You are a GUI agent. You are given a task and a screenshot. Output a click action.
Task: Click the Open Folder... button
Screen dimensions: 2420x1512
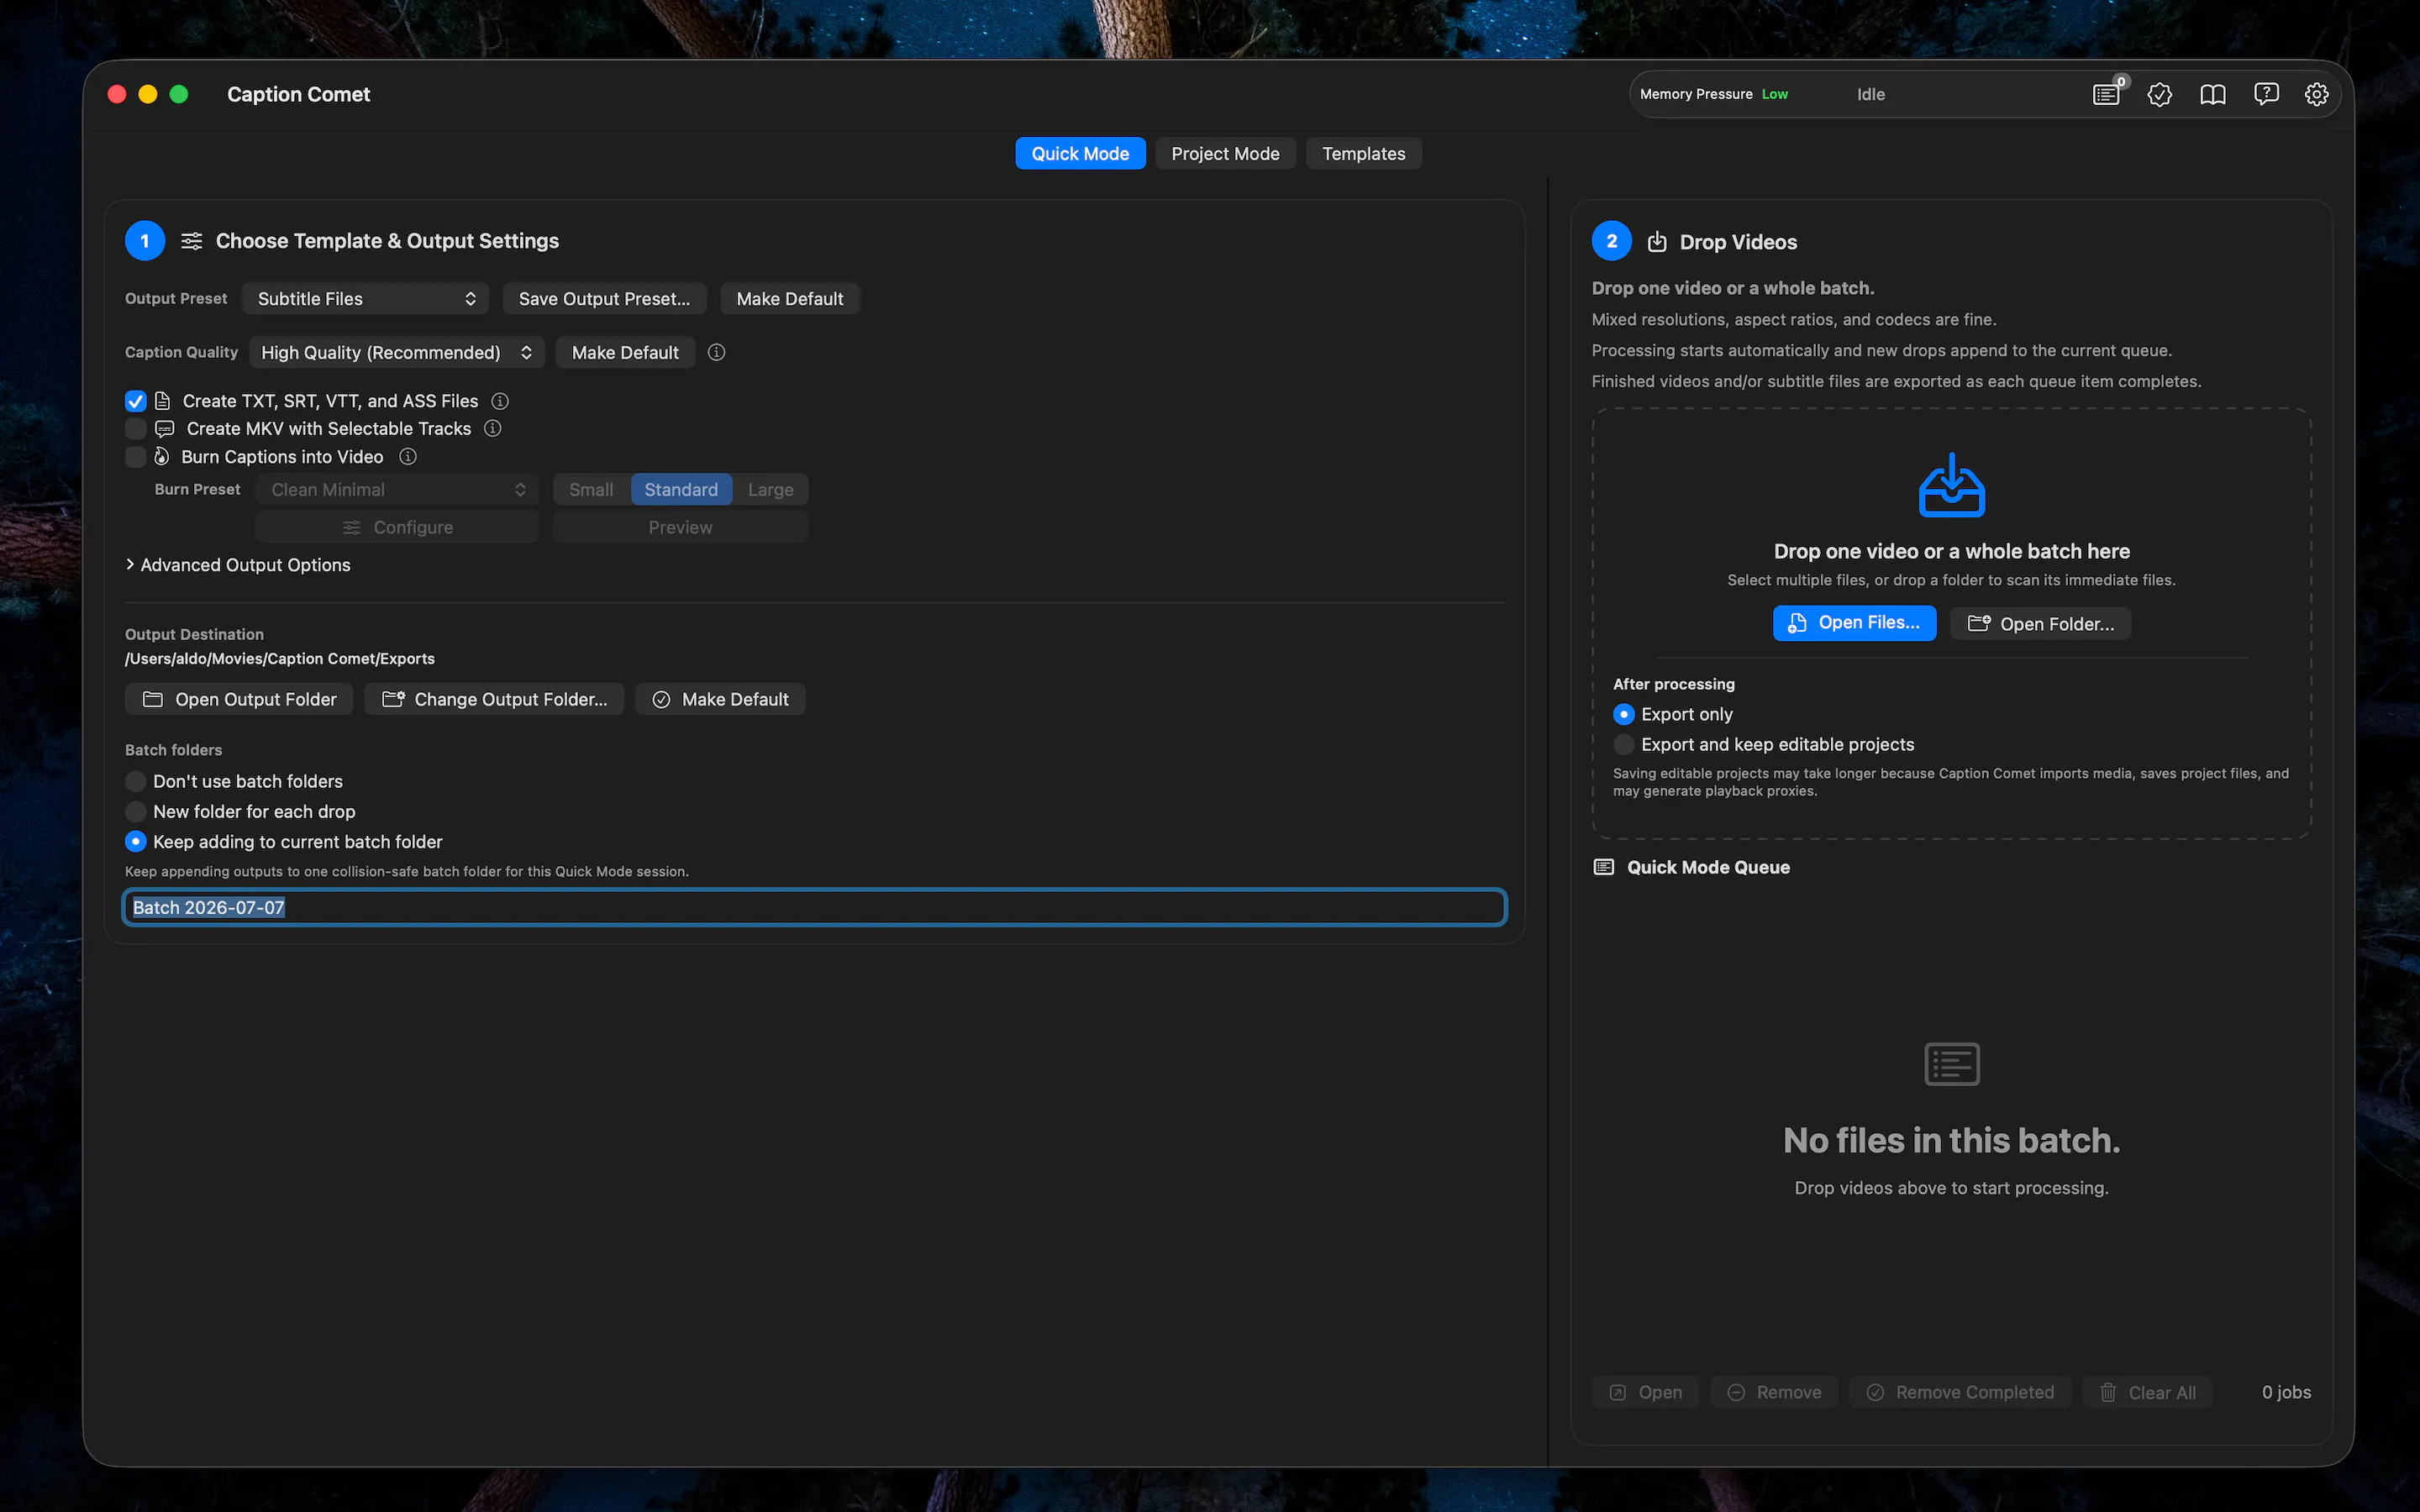pyautogui.click(x=2040, y=624)
